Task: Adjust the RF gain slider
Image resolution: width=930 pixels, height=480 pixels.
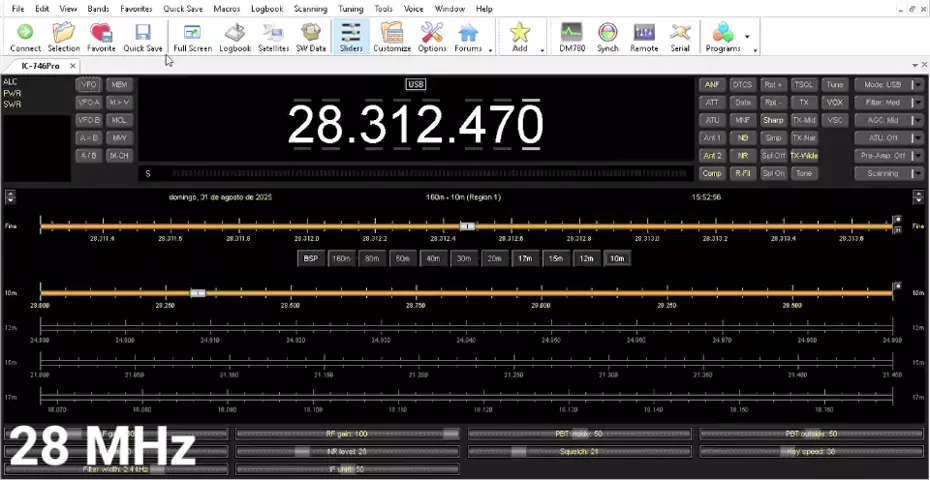Action: (x=348, y=434)
